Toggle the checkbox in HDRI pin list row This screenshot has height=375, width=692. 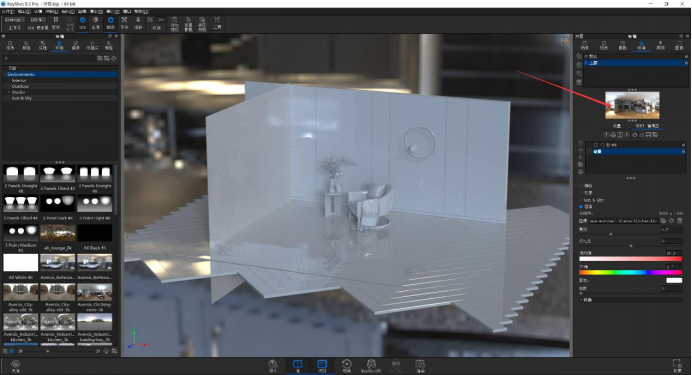(x=595, y=145)
